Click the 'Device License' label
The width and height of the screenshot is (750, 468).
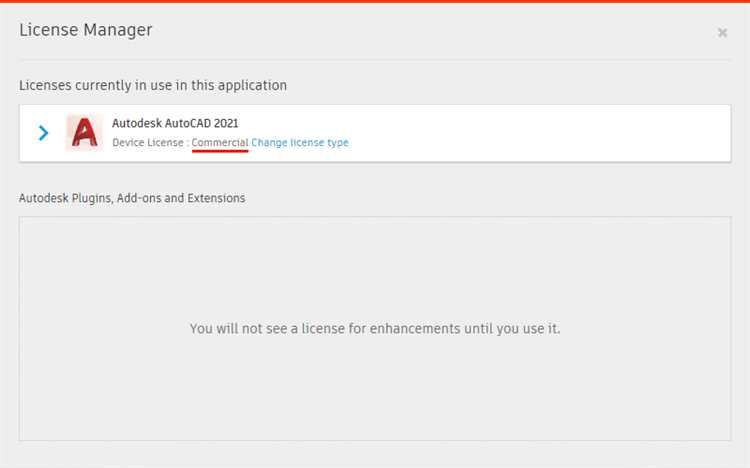point(148,143)
